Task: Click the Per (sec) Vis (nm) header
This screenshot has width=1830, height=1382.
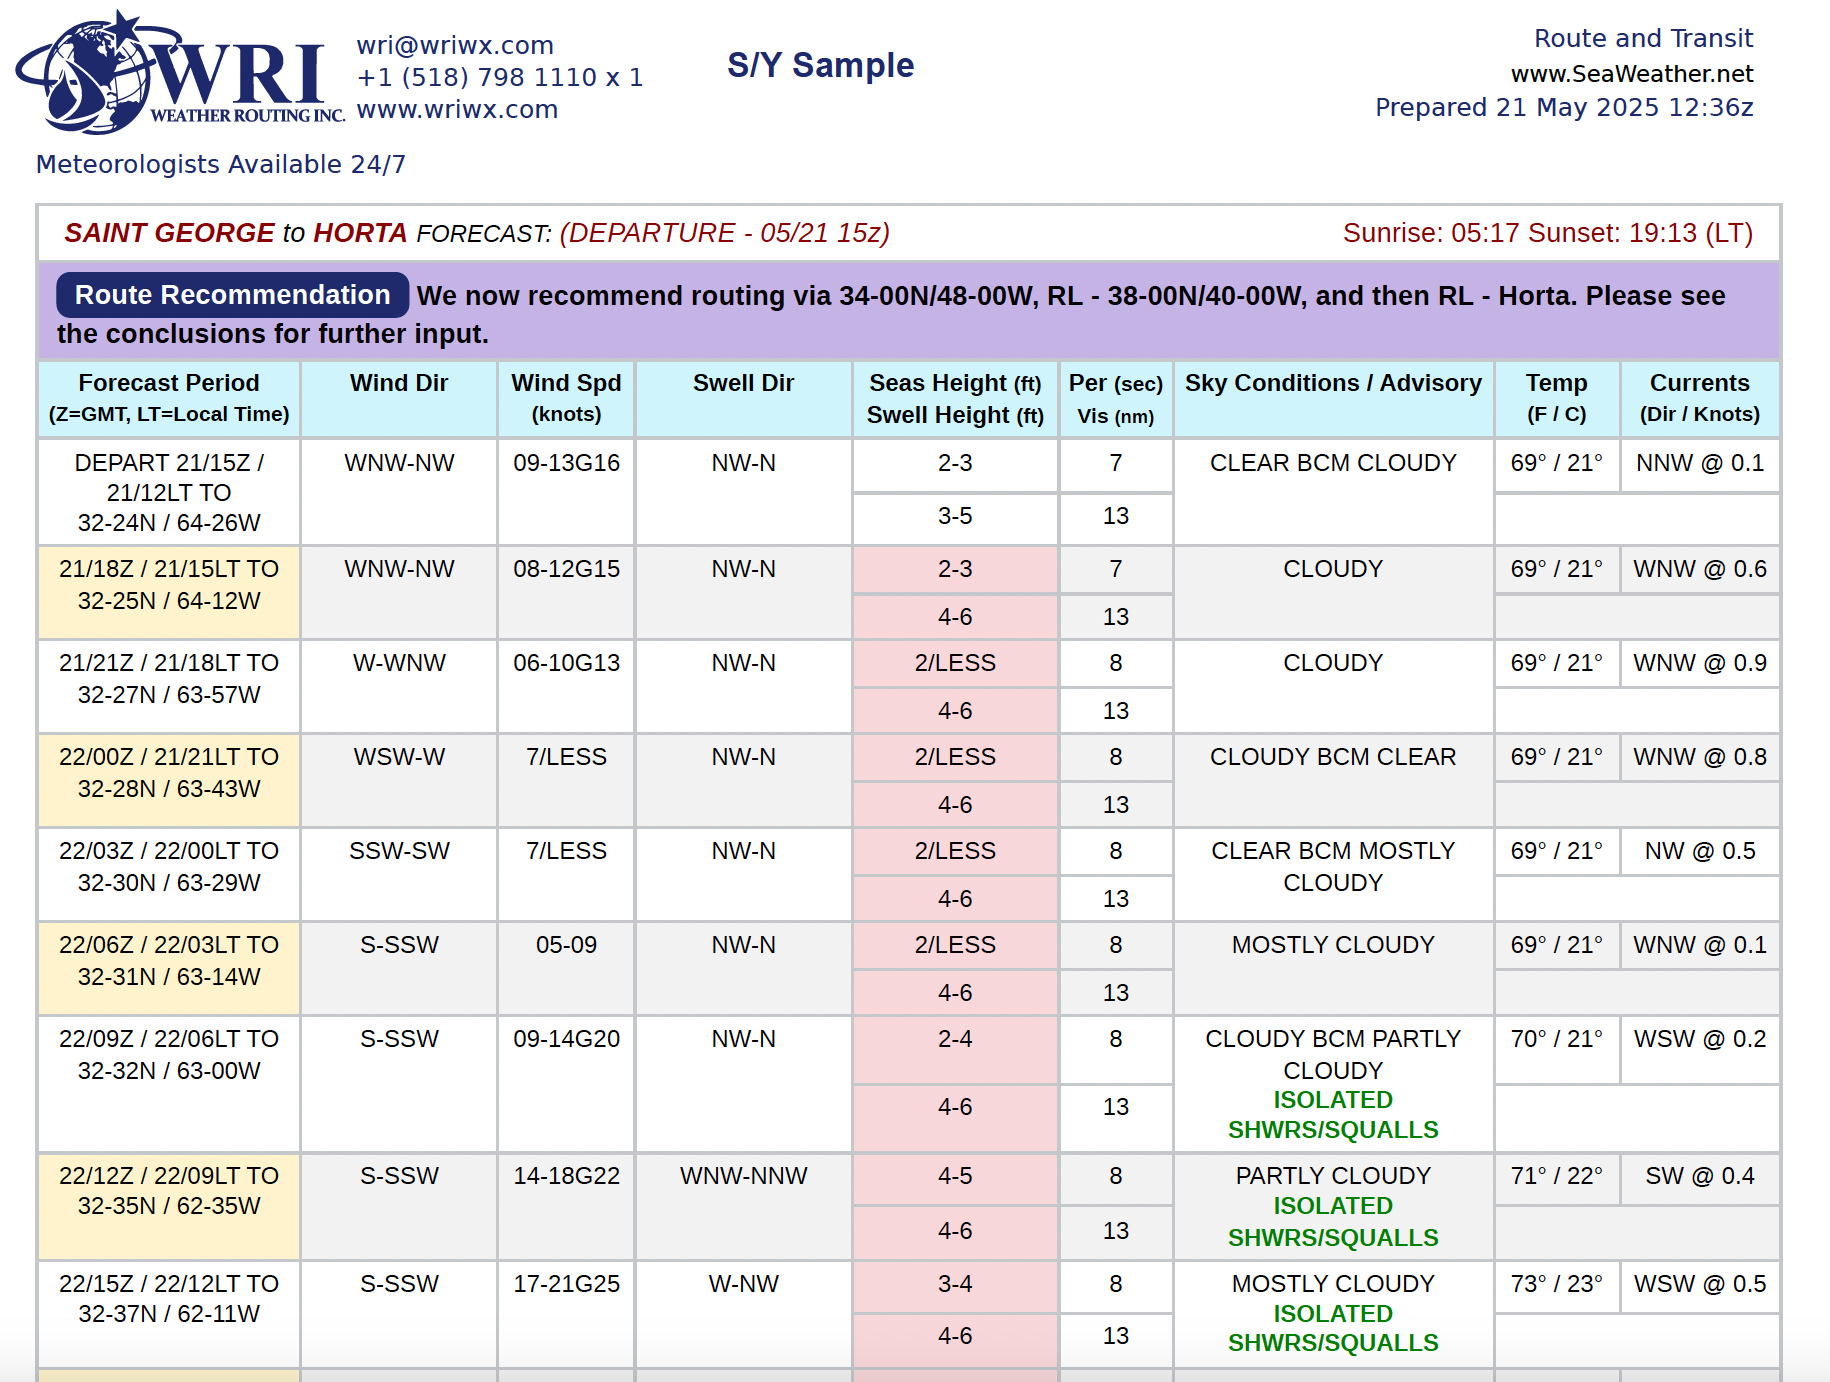Action: tap(1116, 399)
